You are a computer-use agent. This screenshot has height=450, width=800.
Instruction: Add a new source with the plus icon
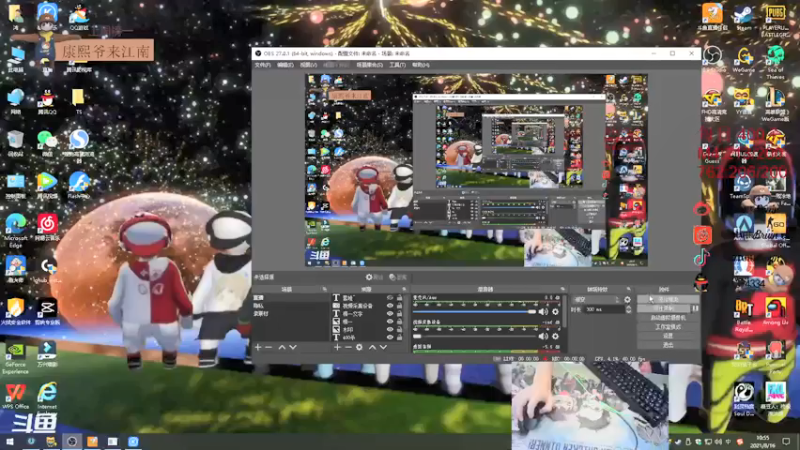click(337, 347)
